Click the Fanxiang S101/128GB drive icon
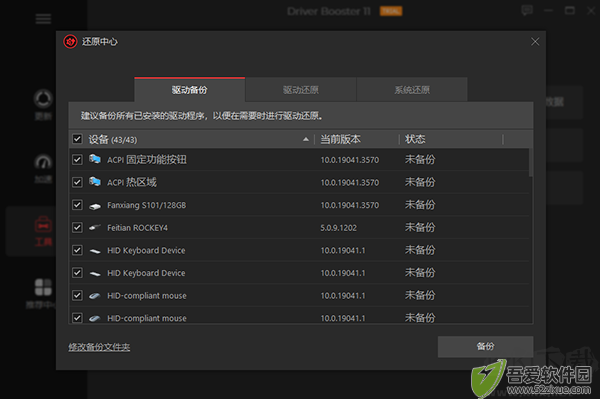This screenshot has height=399, width=600. tap(95, 206)
